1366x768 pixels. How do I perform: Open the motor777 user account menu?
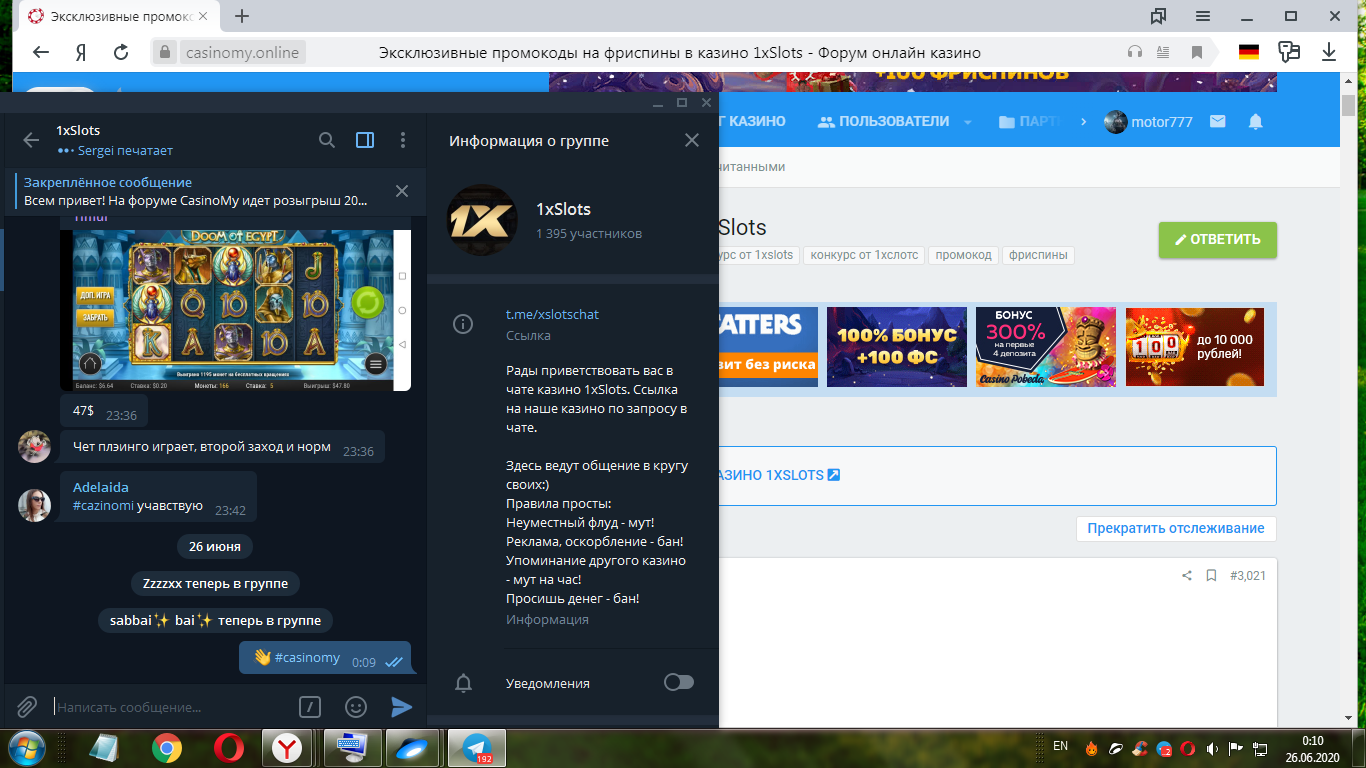[x=1148, y=122]
